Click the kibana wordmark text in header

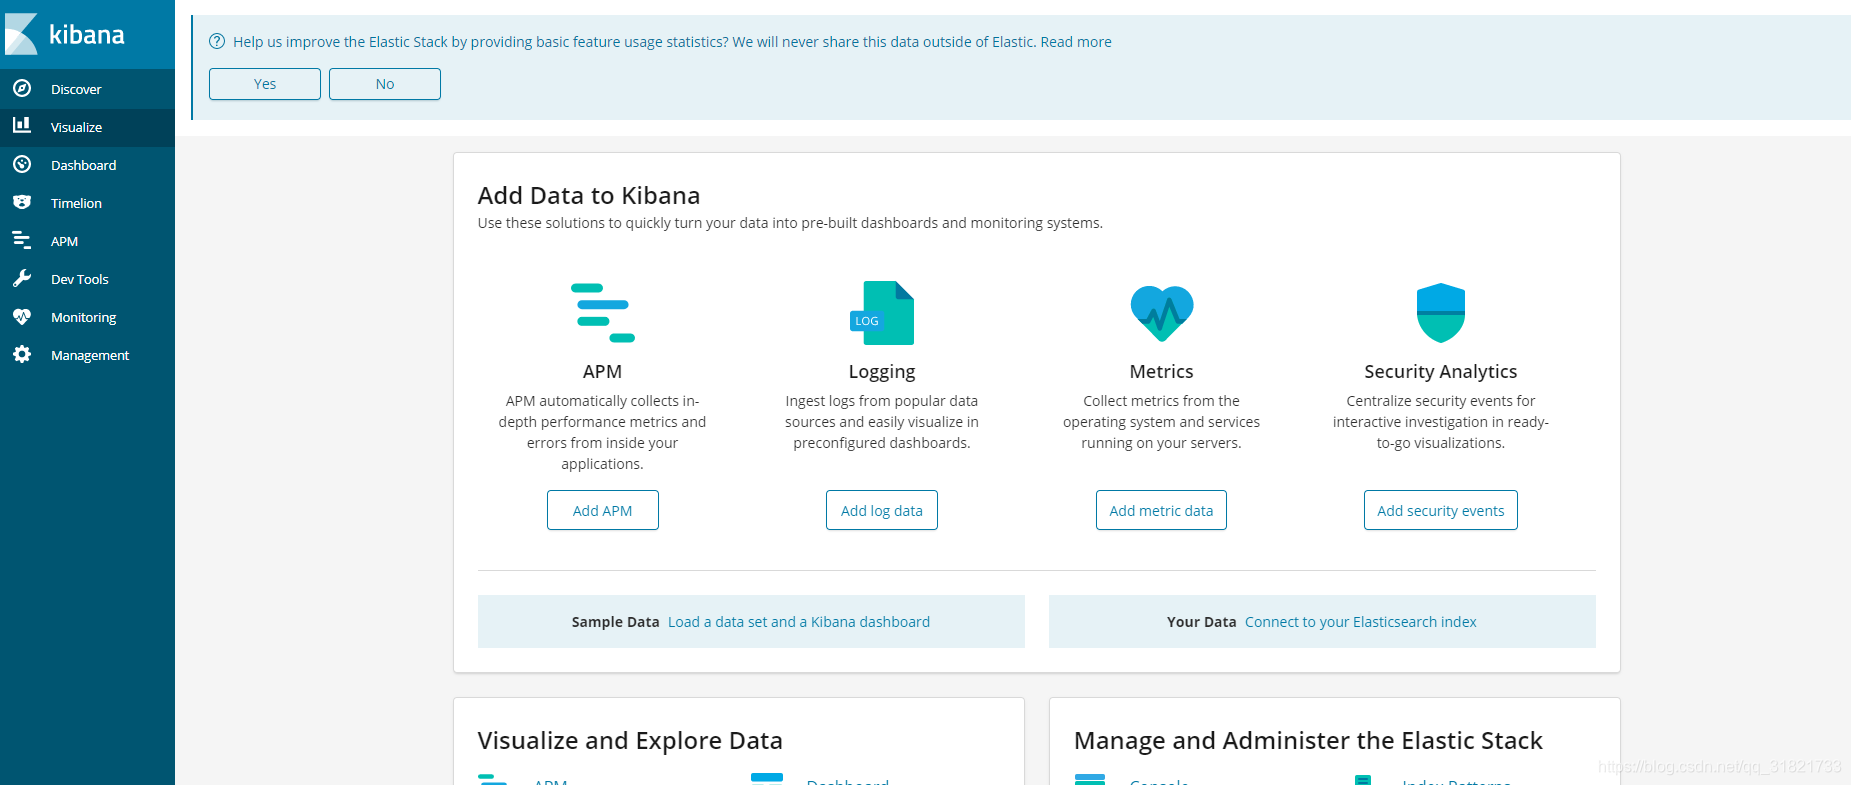pyautogui.click(x=87, y=35)
